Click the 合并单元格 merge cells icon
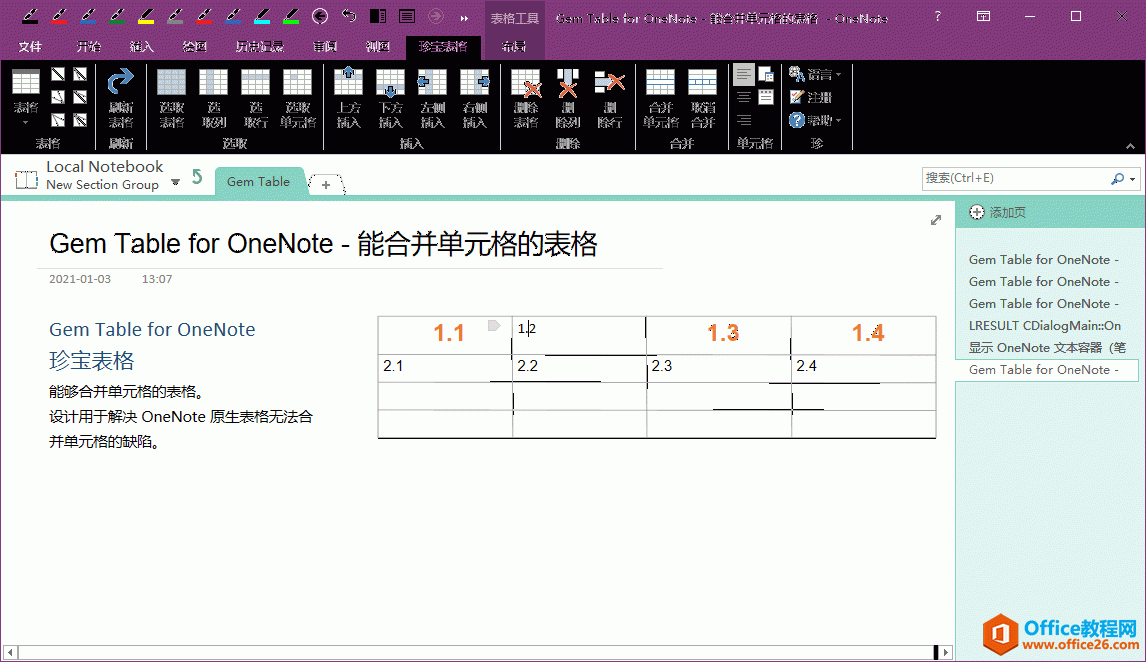1146x662 pixels. pos(661,80)
